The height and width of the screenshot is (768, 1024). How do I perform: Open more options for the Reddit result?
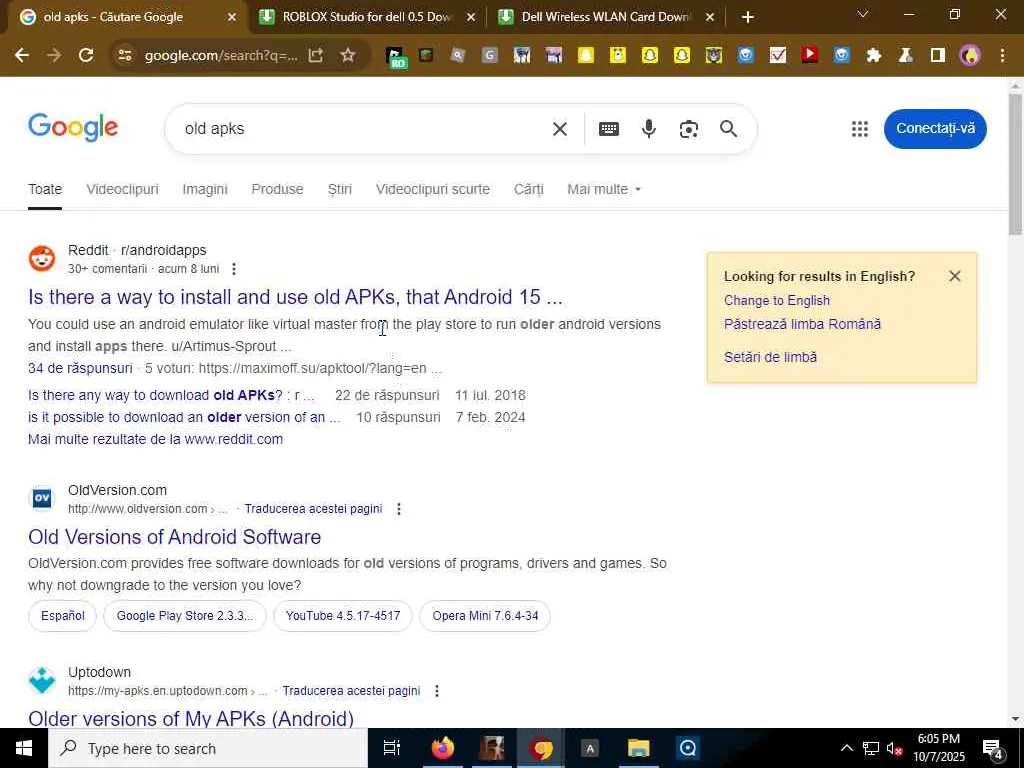tap(234, 269)
